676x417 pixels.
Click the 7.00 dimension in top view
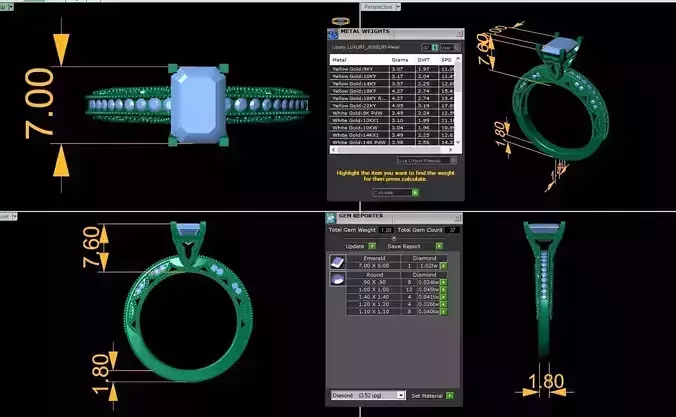[x=39, y=104]
